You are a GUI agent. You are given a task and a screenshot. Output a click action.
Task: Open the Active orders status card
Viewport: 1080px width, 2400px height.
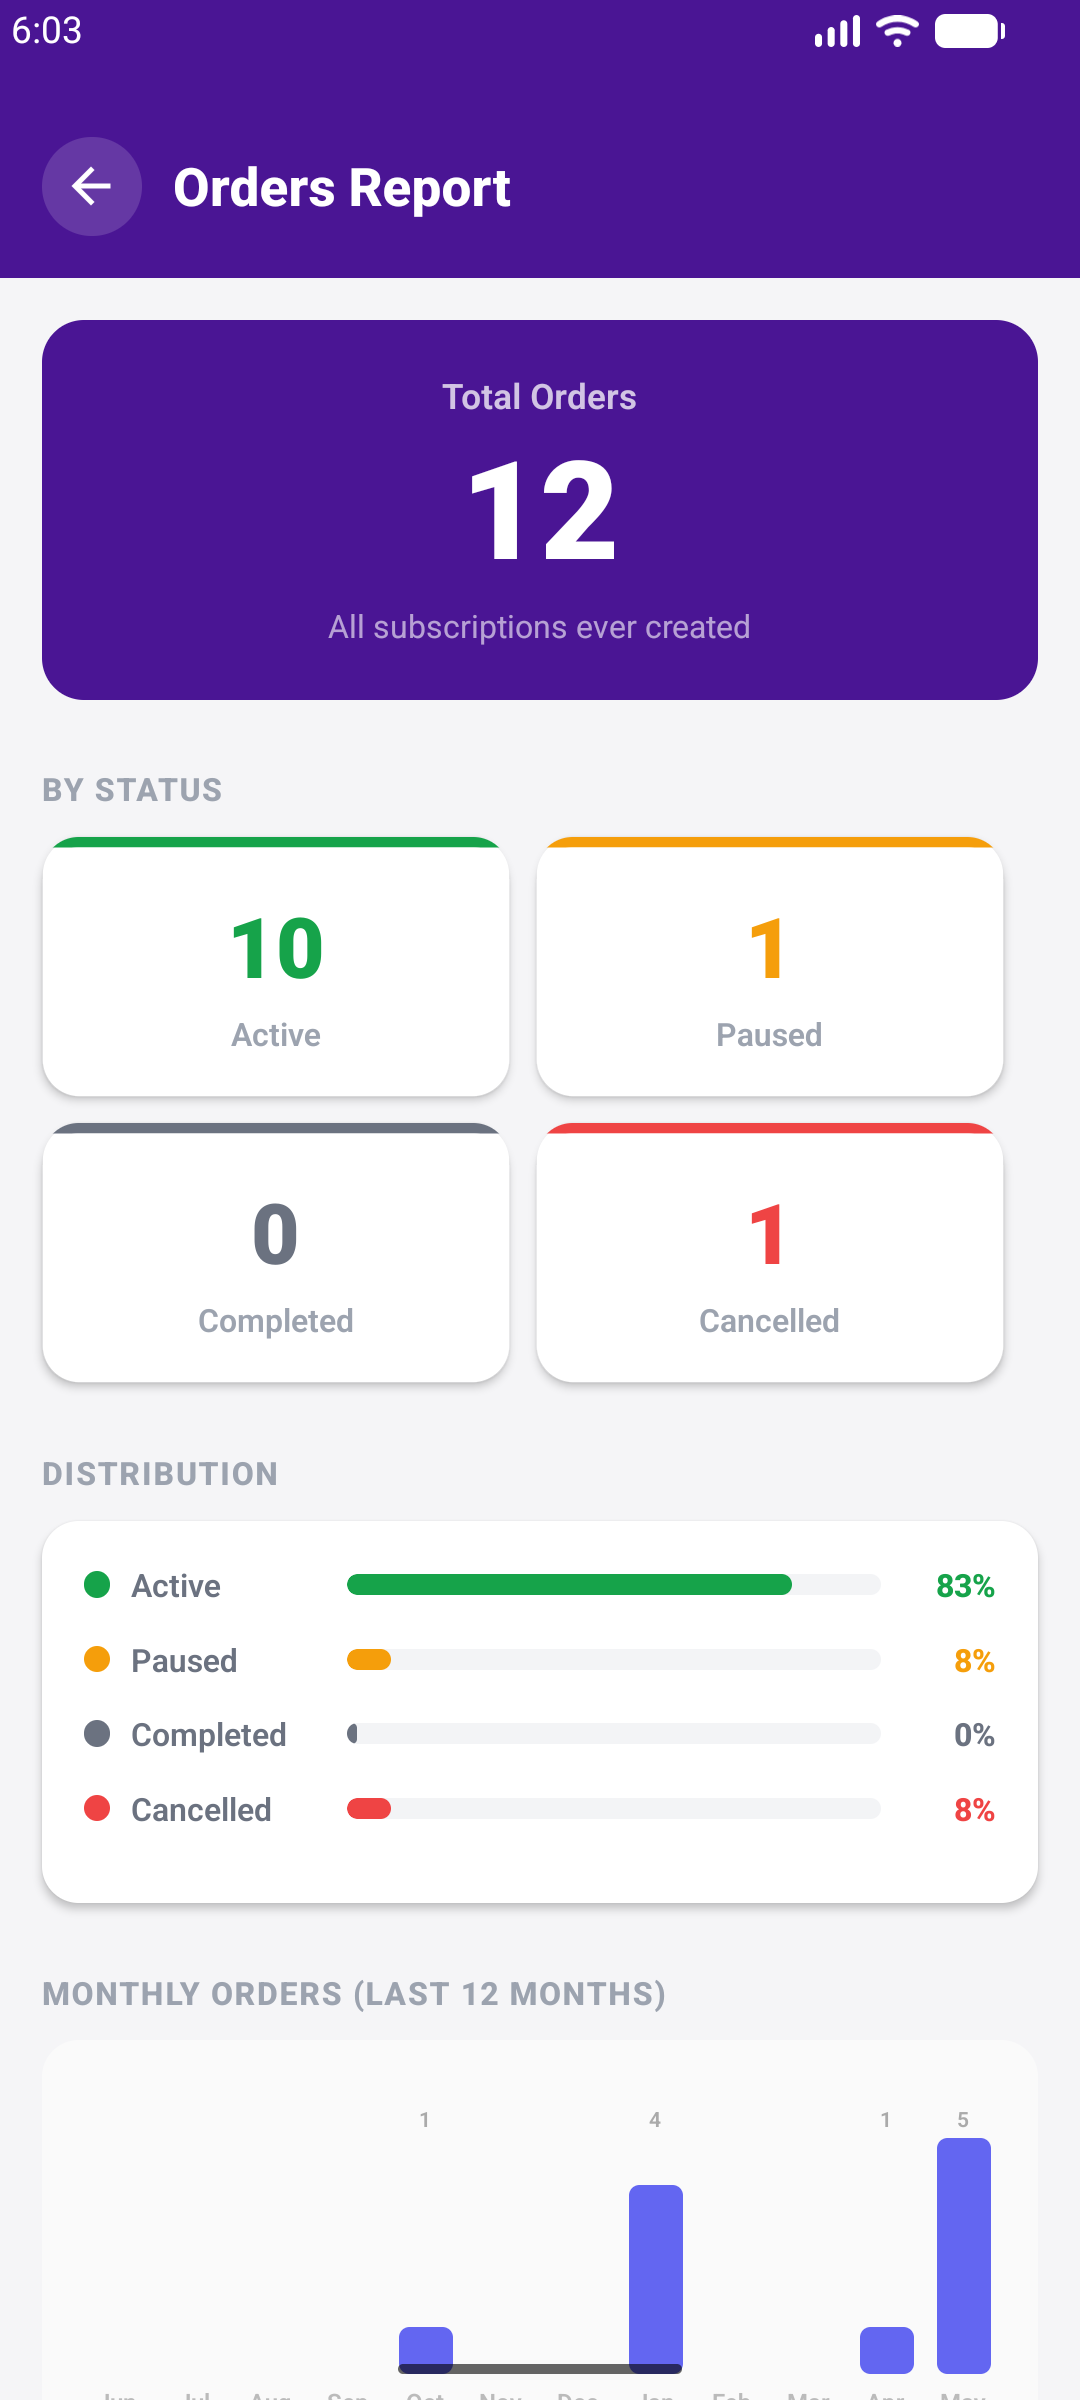click(x=276, y=967)
